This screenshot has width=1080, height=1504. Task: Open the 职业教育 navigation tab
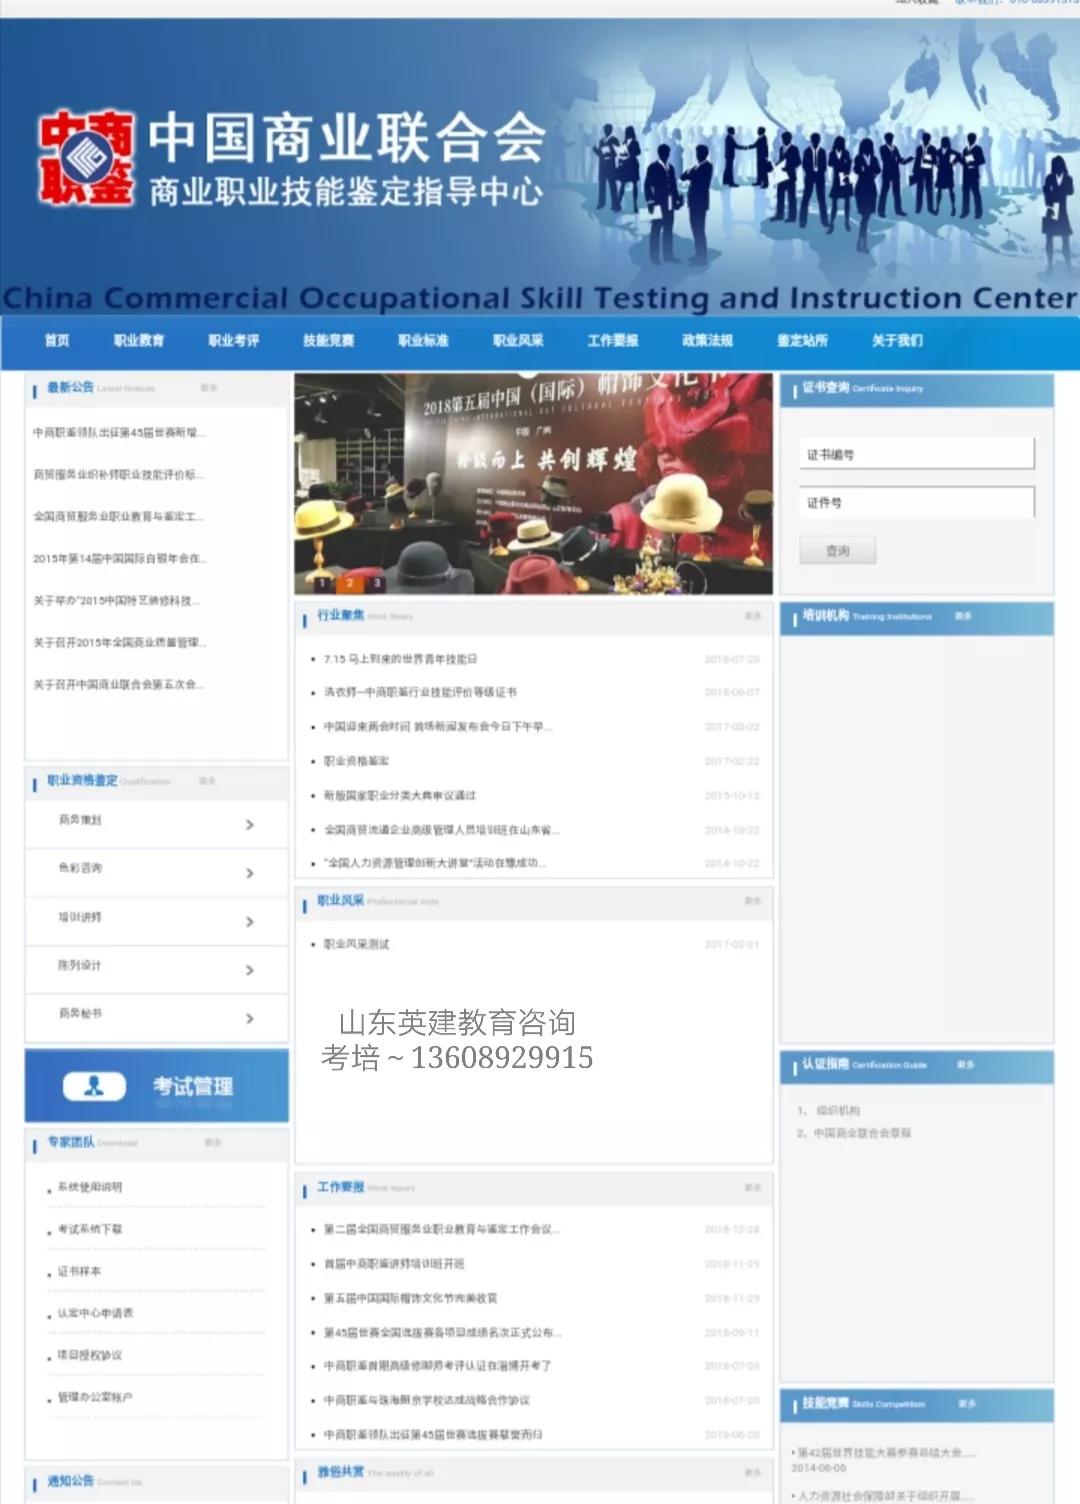coord(141,341)
